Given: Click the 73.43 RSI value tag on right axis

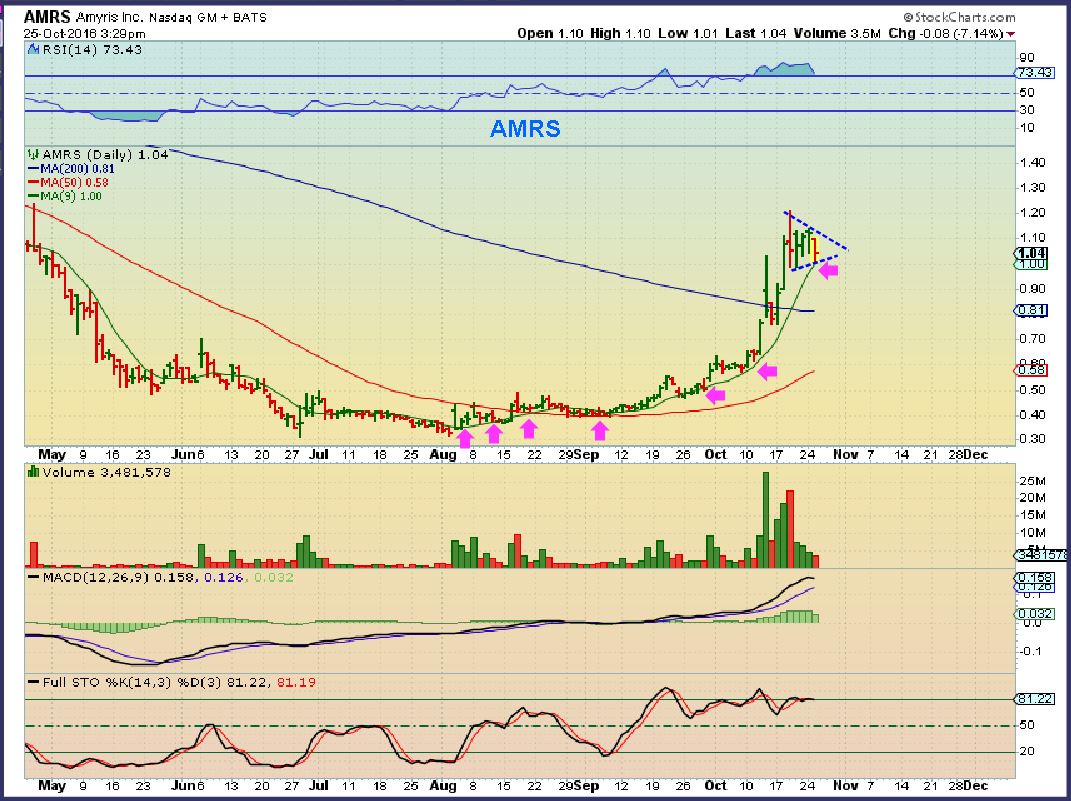Looking at the screenshot, I should 1035,72.
